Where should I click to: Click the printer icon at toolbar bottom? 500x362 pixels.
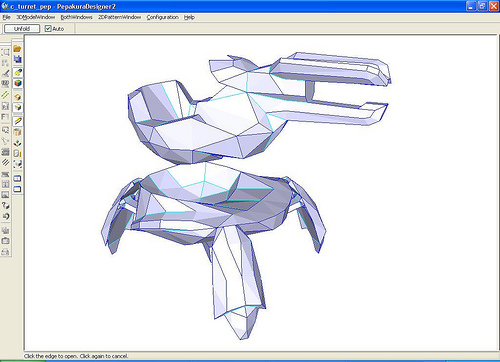tap(5, 252)
